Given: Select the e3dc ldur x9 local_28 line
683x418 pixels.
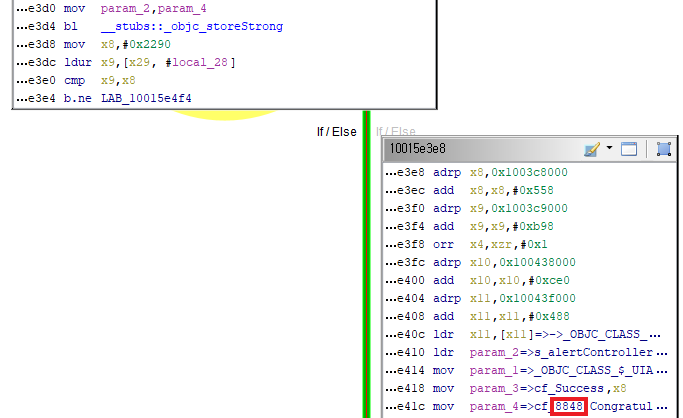Looking at the screenshot, I should pos(126,62).
